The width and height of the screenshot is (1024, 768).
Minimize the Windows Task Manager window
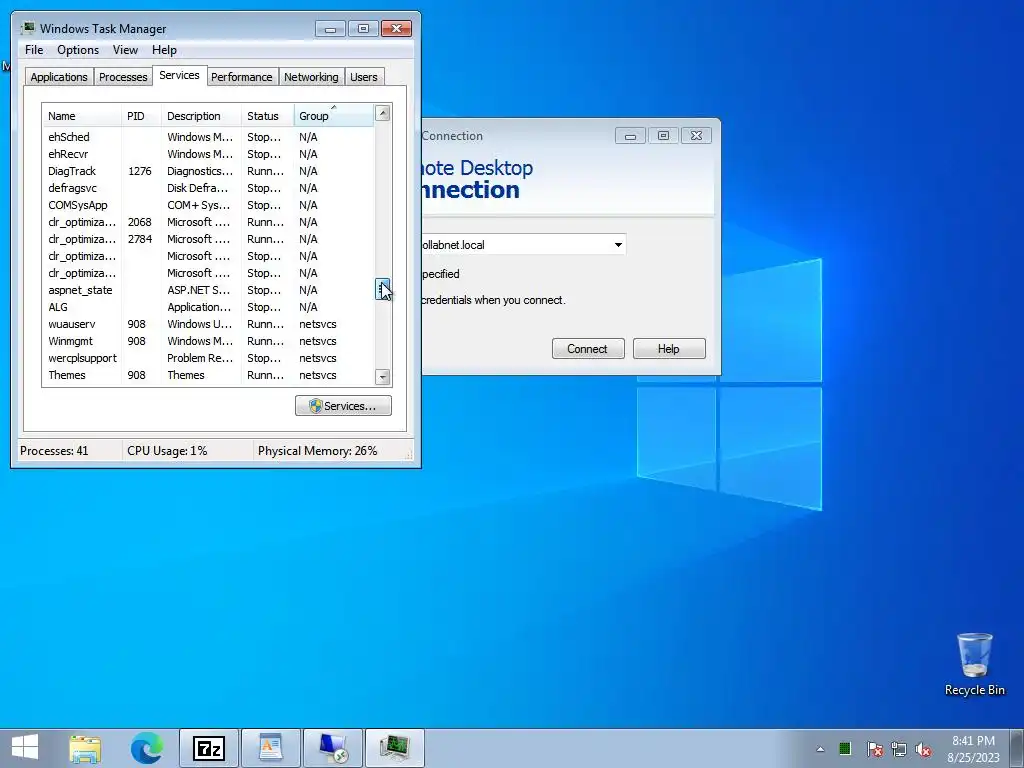coord(330,29)
